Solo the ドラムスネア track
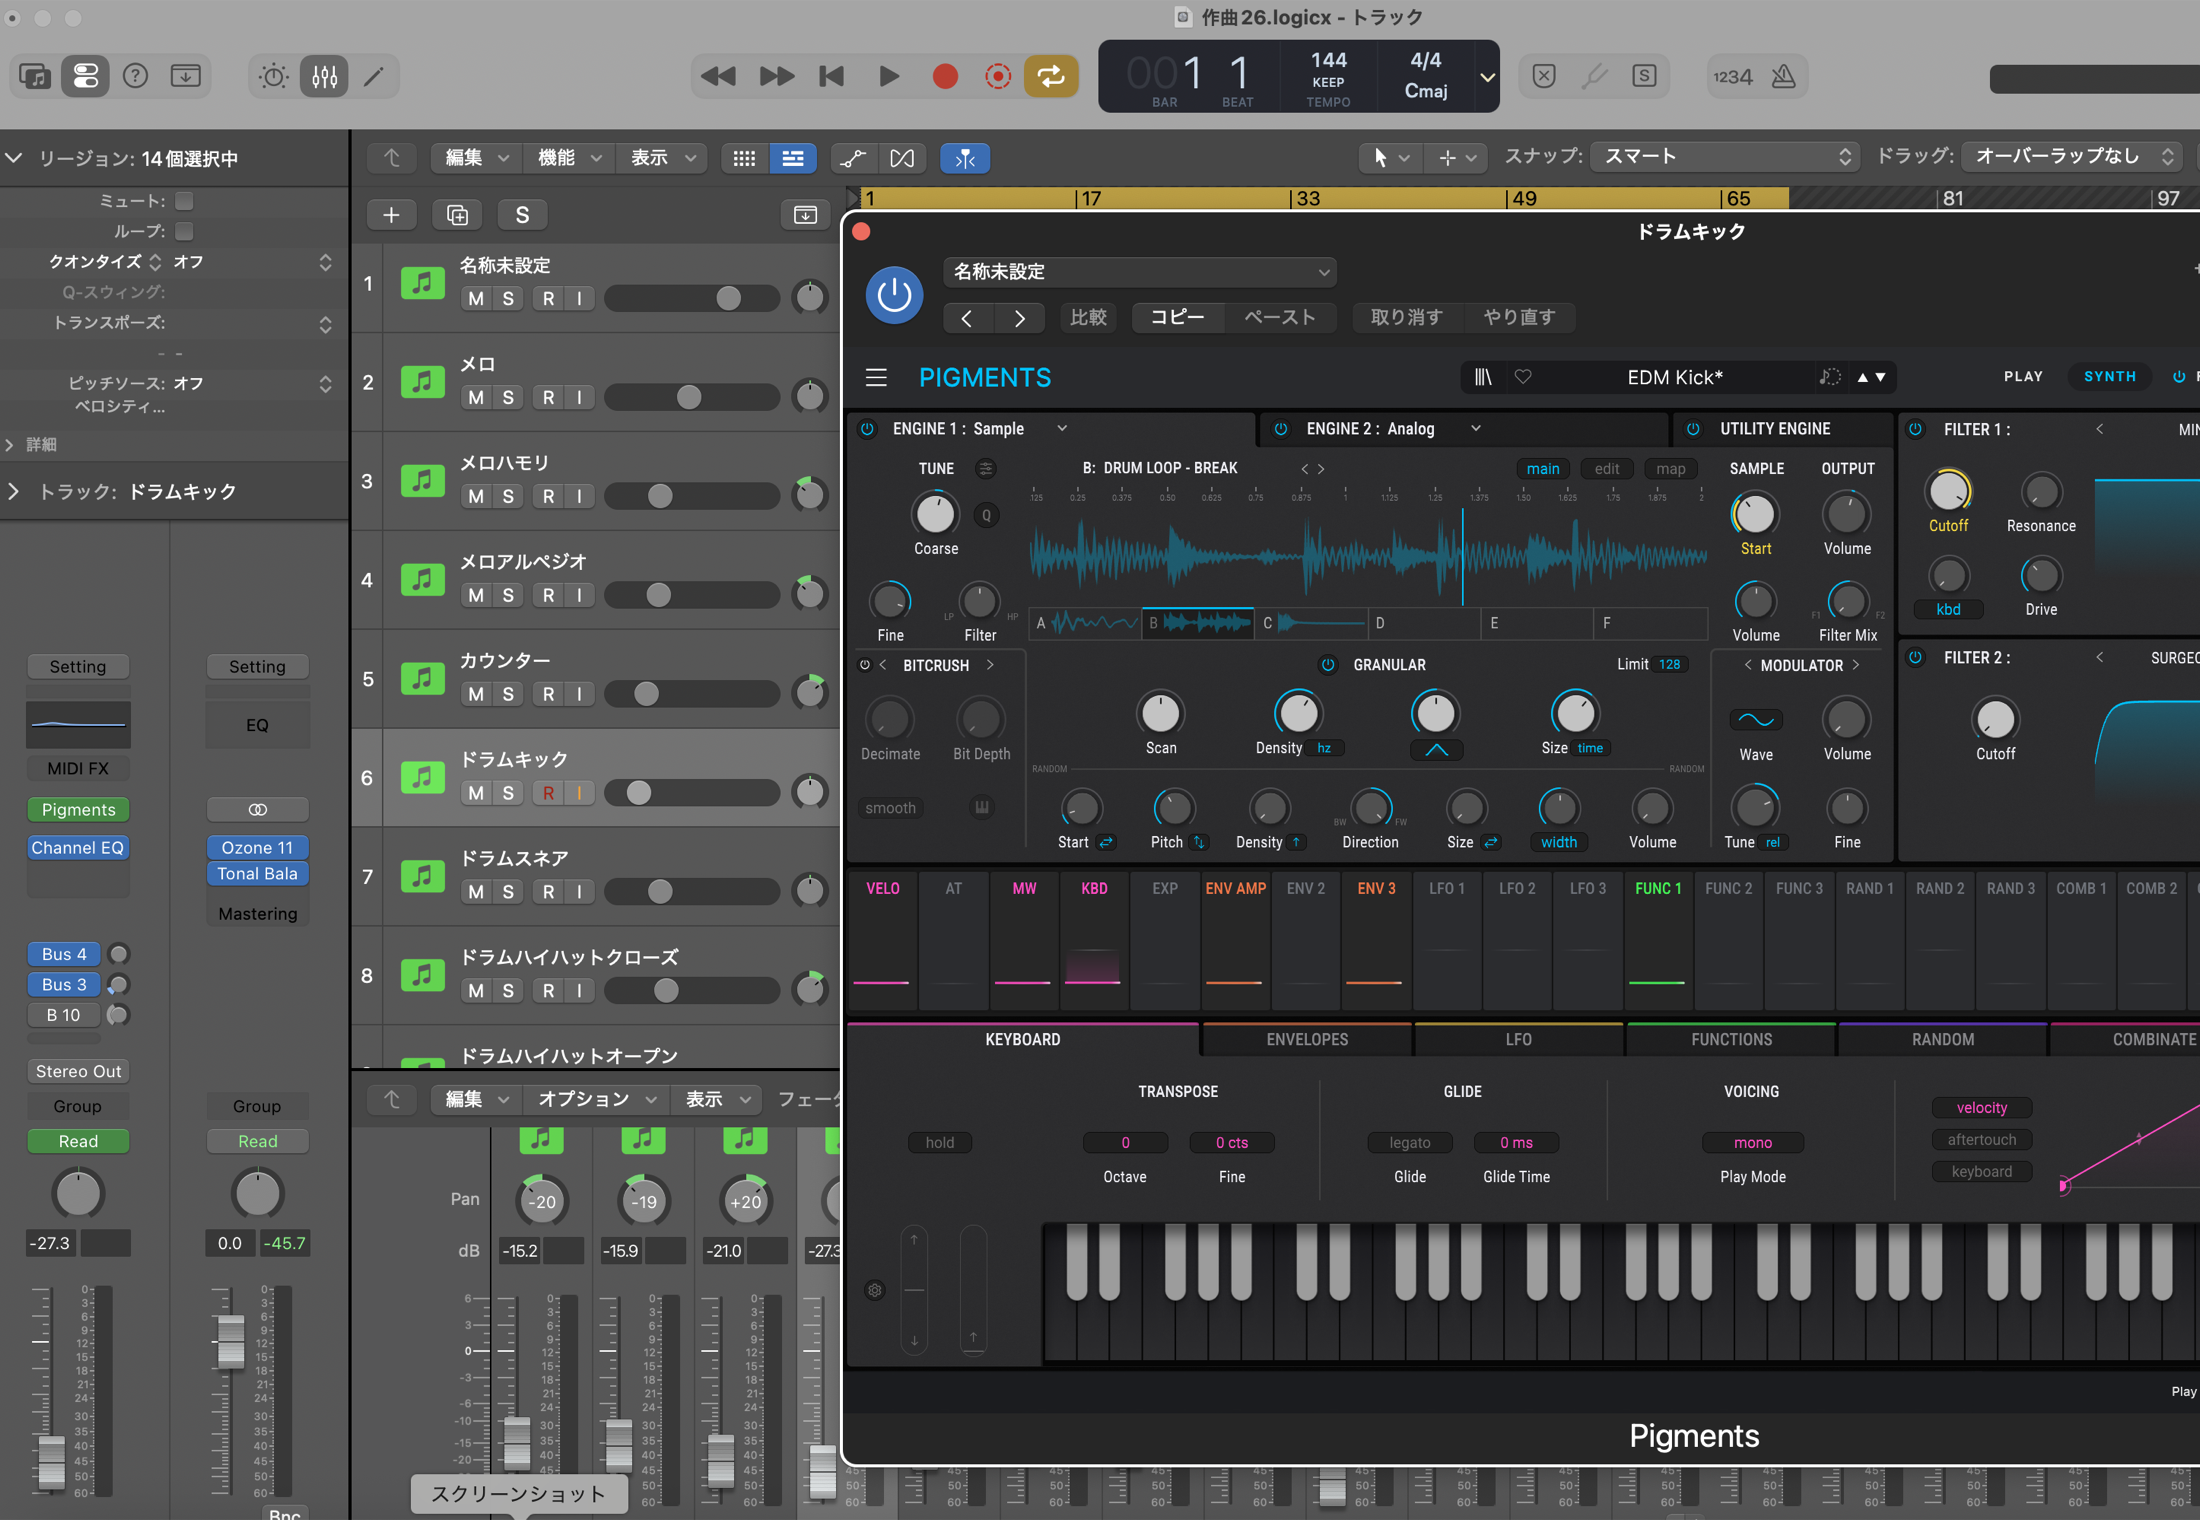This screenshot has height=1520, width=2200. point(508,891)
